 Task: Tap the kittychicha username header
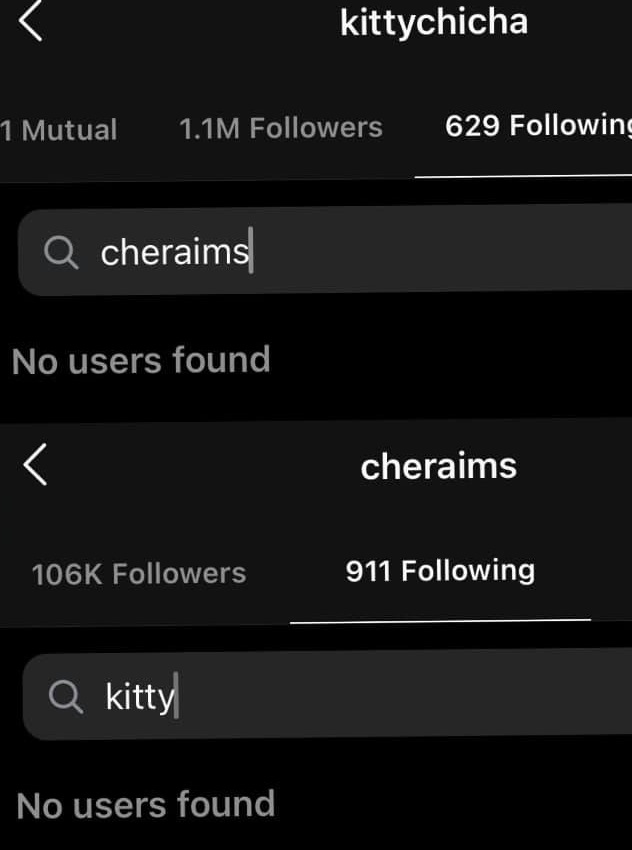click(433, 23)
